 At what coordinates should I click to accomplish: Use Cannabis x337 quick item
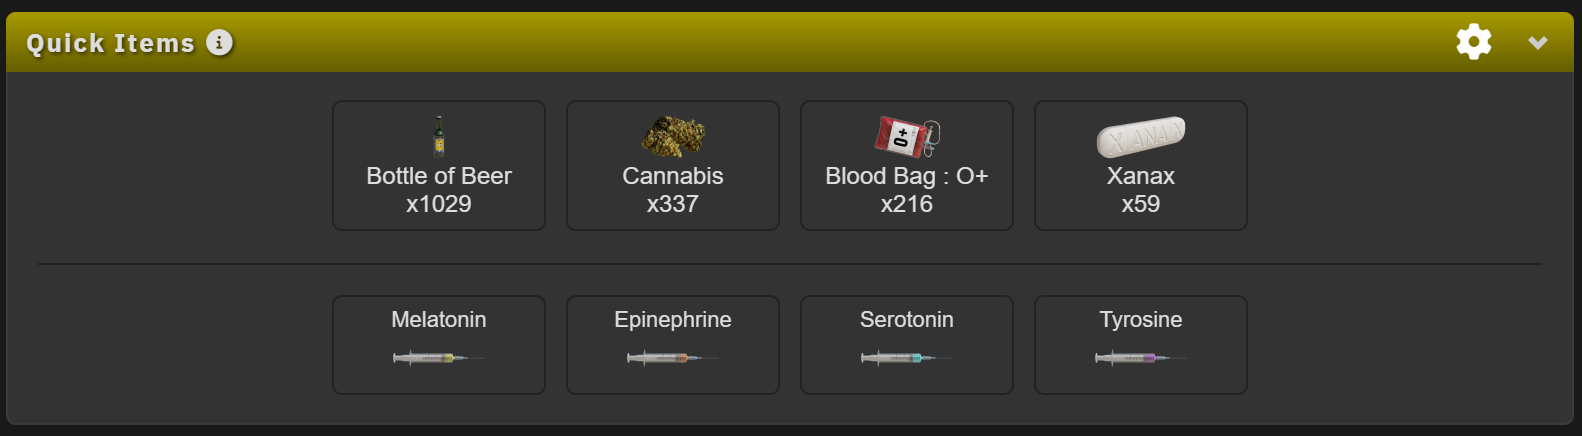[x=673, y=190]
